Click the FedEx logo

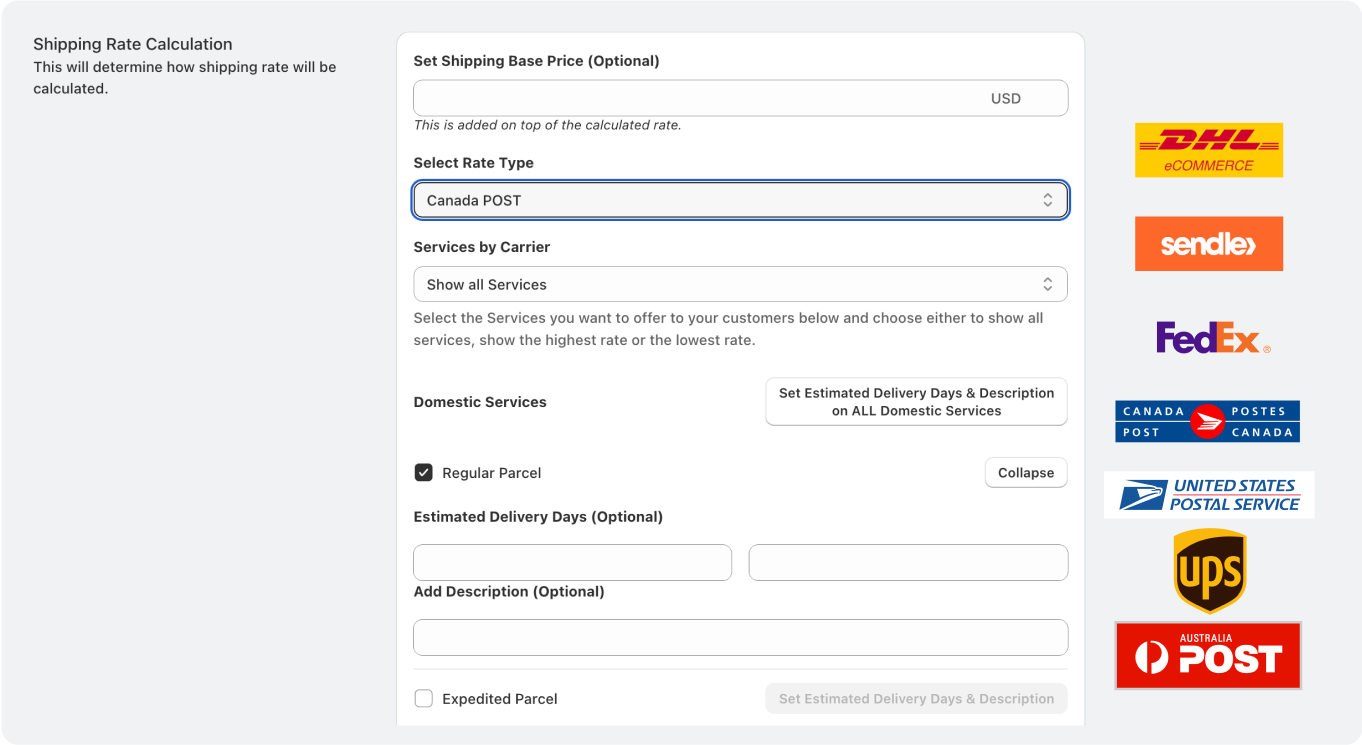pyautogui.click(x=1212, y=338)
